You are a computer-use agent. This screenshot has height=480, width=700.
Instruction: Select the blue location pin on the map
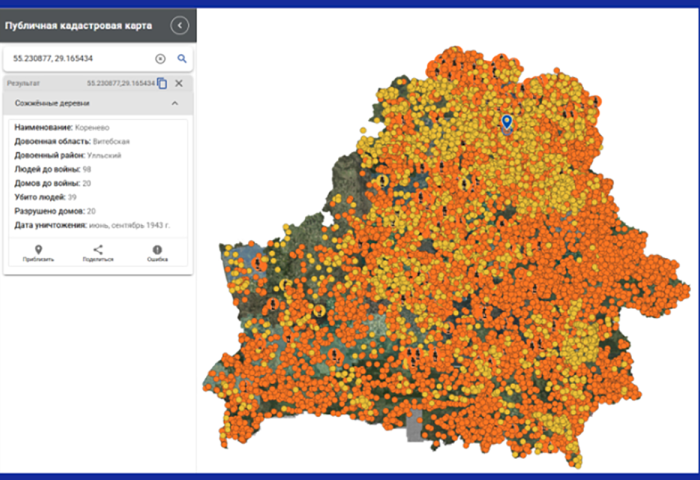pos(507,122)
